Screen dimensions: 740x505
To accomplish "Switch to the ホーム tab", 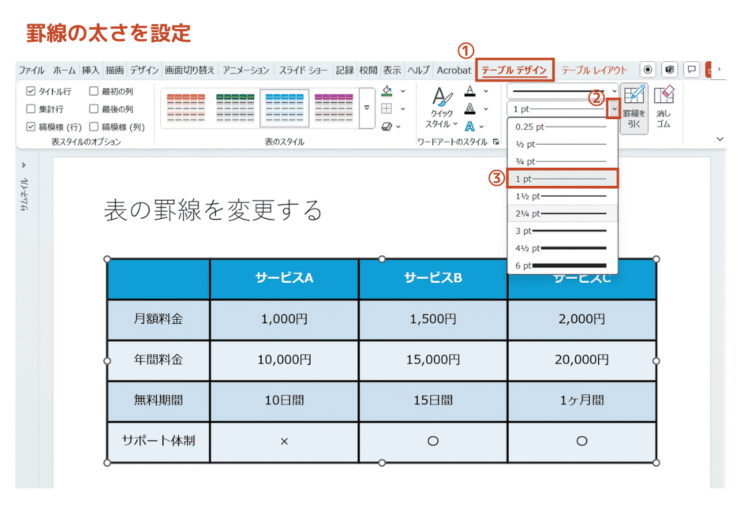I will pyautogui.click(x=64, y=70).
